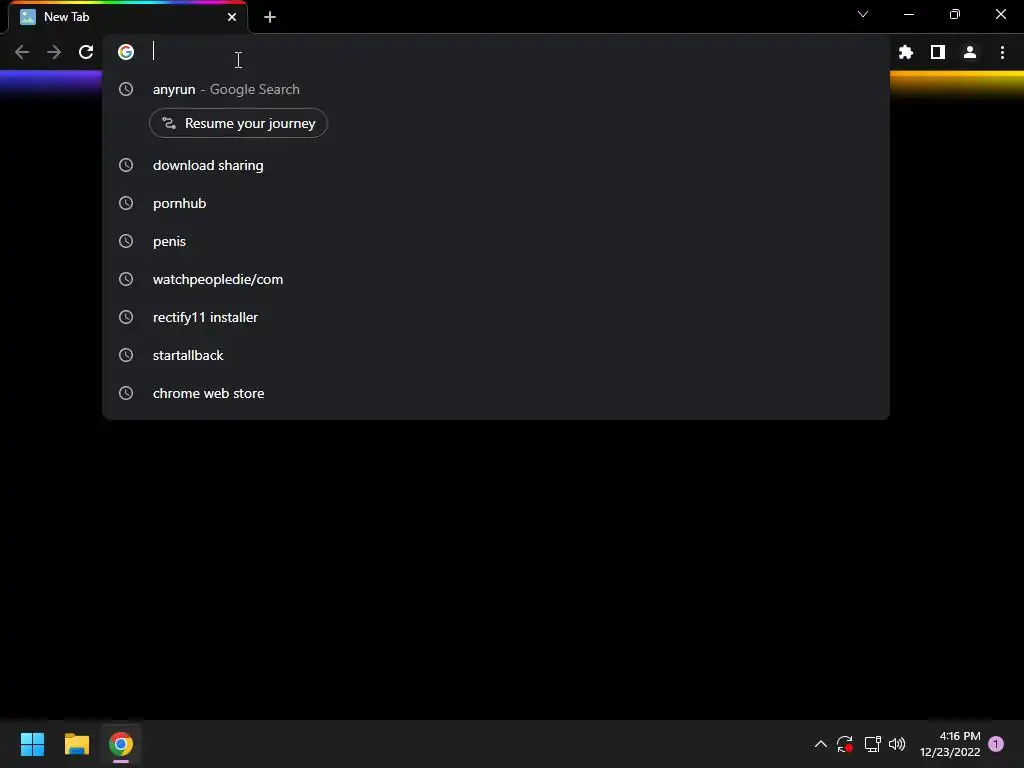Screen dimensions: 1024x768
Task: Open the Extensions puzzle icon
Action: 906,52
